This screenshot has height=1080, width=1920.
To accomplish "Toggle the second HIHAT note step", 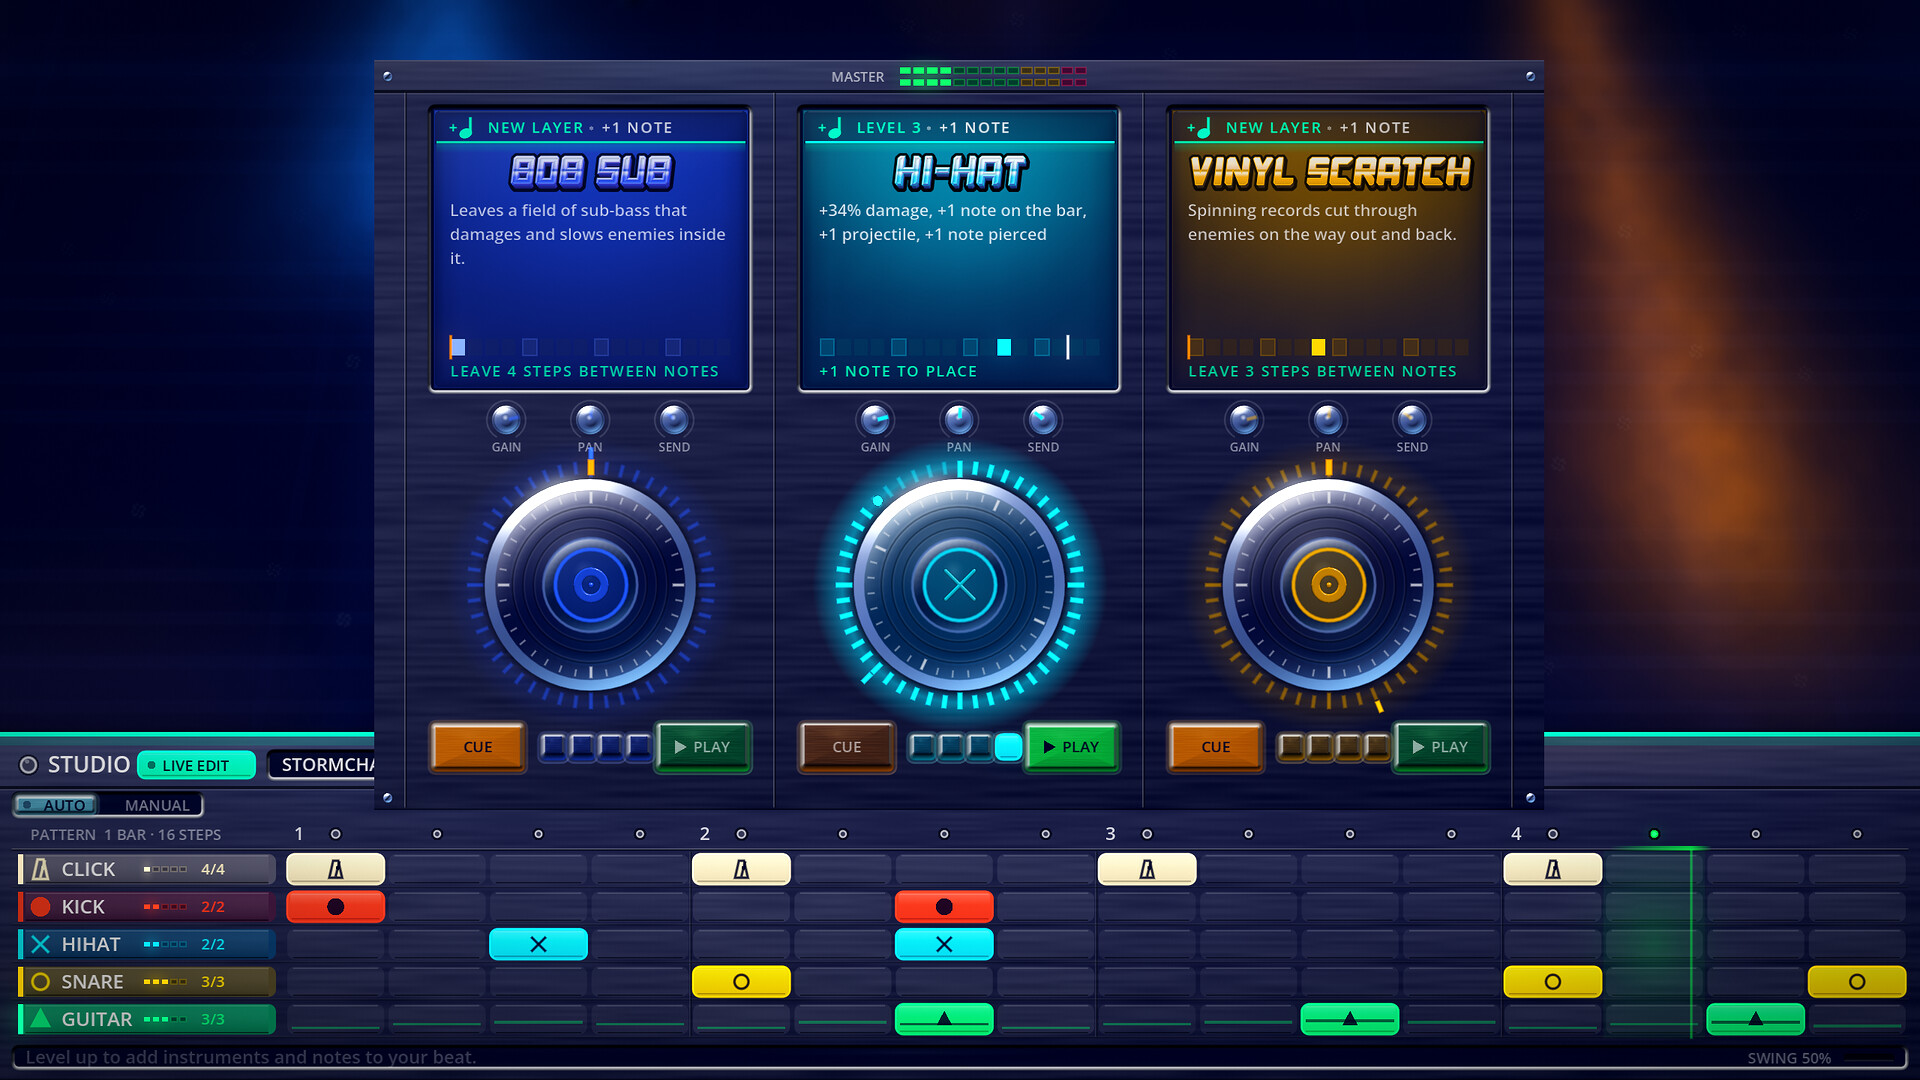I will [944, 944].
